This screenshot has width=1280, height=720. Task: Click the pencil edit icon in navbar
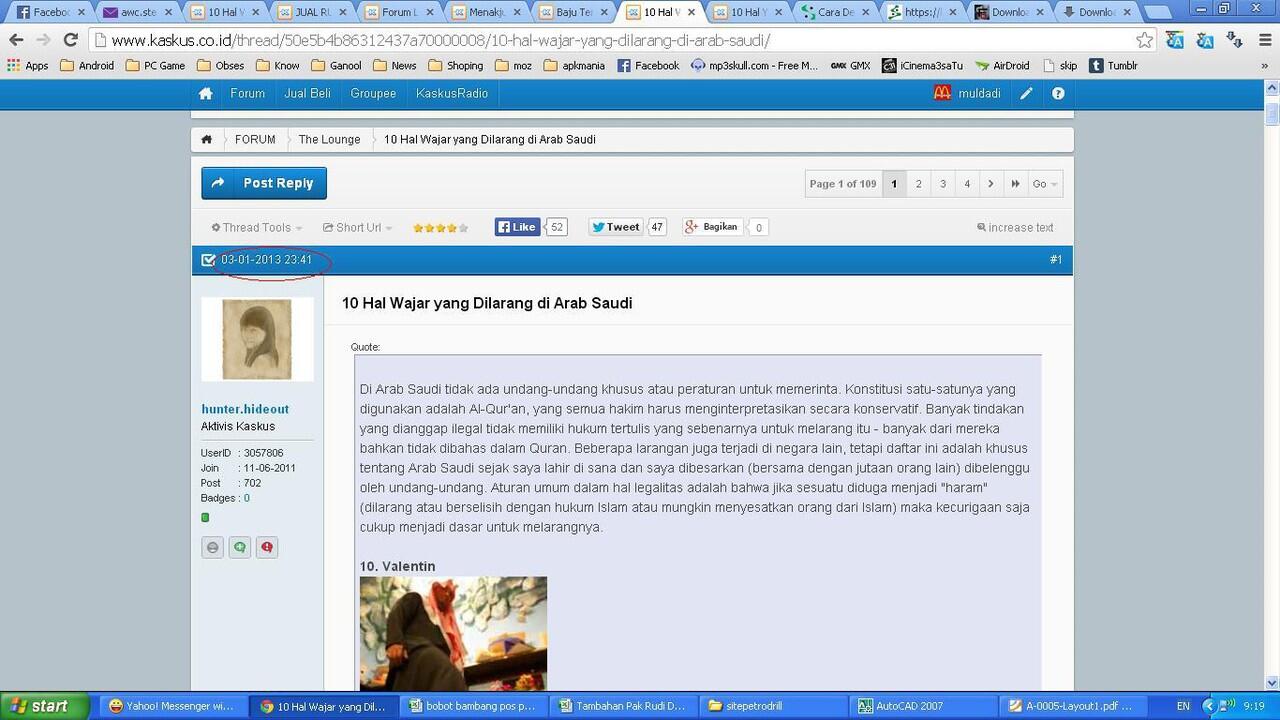1026,93
